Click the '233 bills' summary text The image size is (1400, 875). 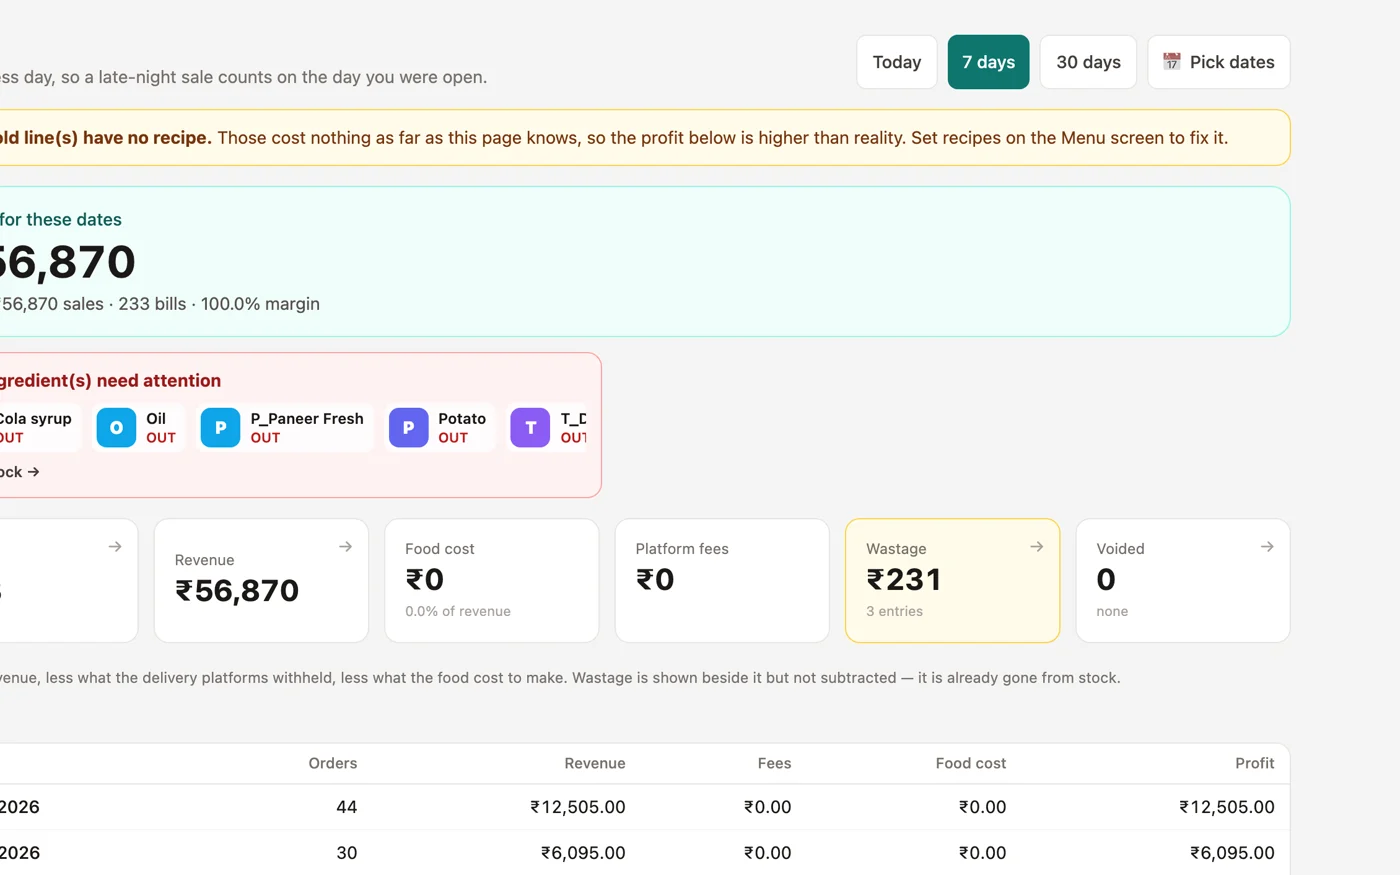tap(152, 304)
